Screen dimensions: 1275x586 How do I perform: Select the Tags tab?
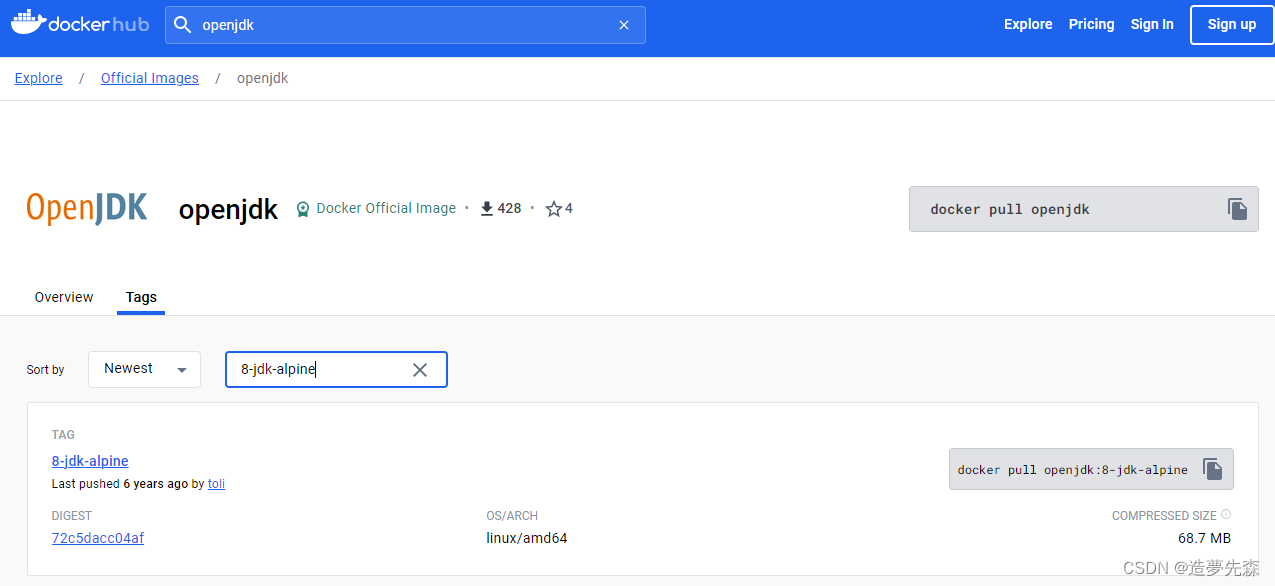coord(141,297)
